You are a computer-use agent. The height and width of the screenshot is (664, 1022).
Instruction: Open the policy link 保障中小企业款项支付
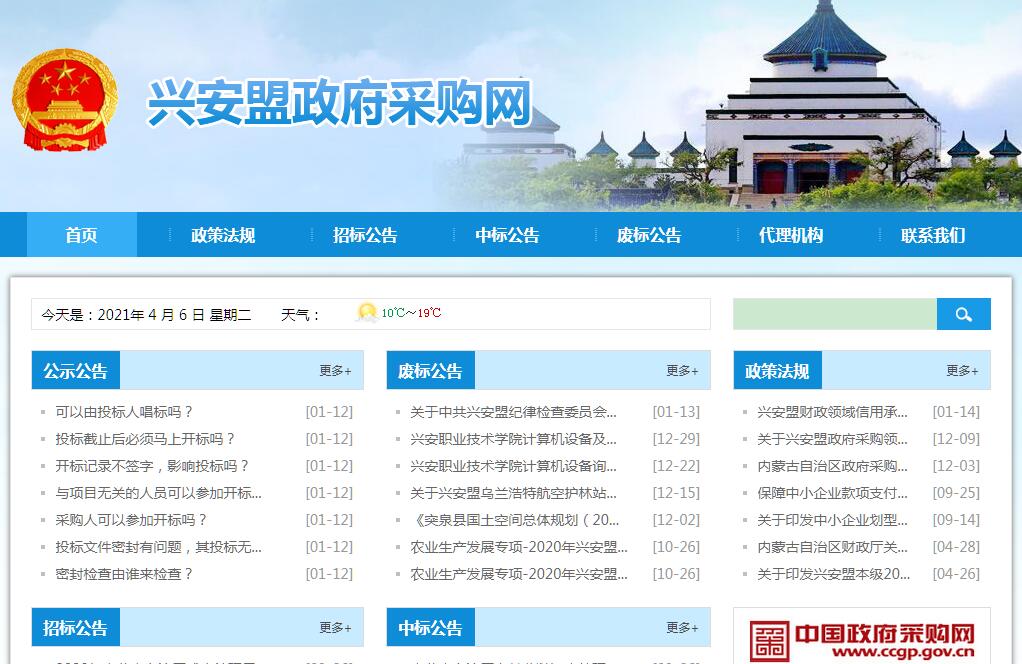832,493
